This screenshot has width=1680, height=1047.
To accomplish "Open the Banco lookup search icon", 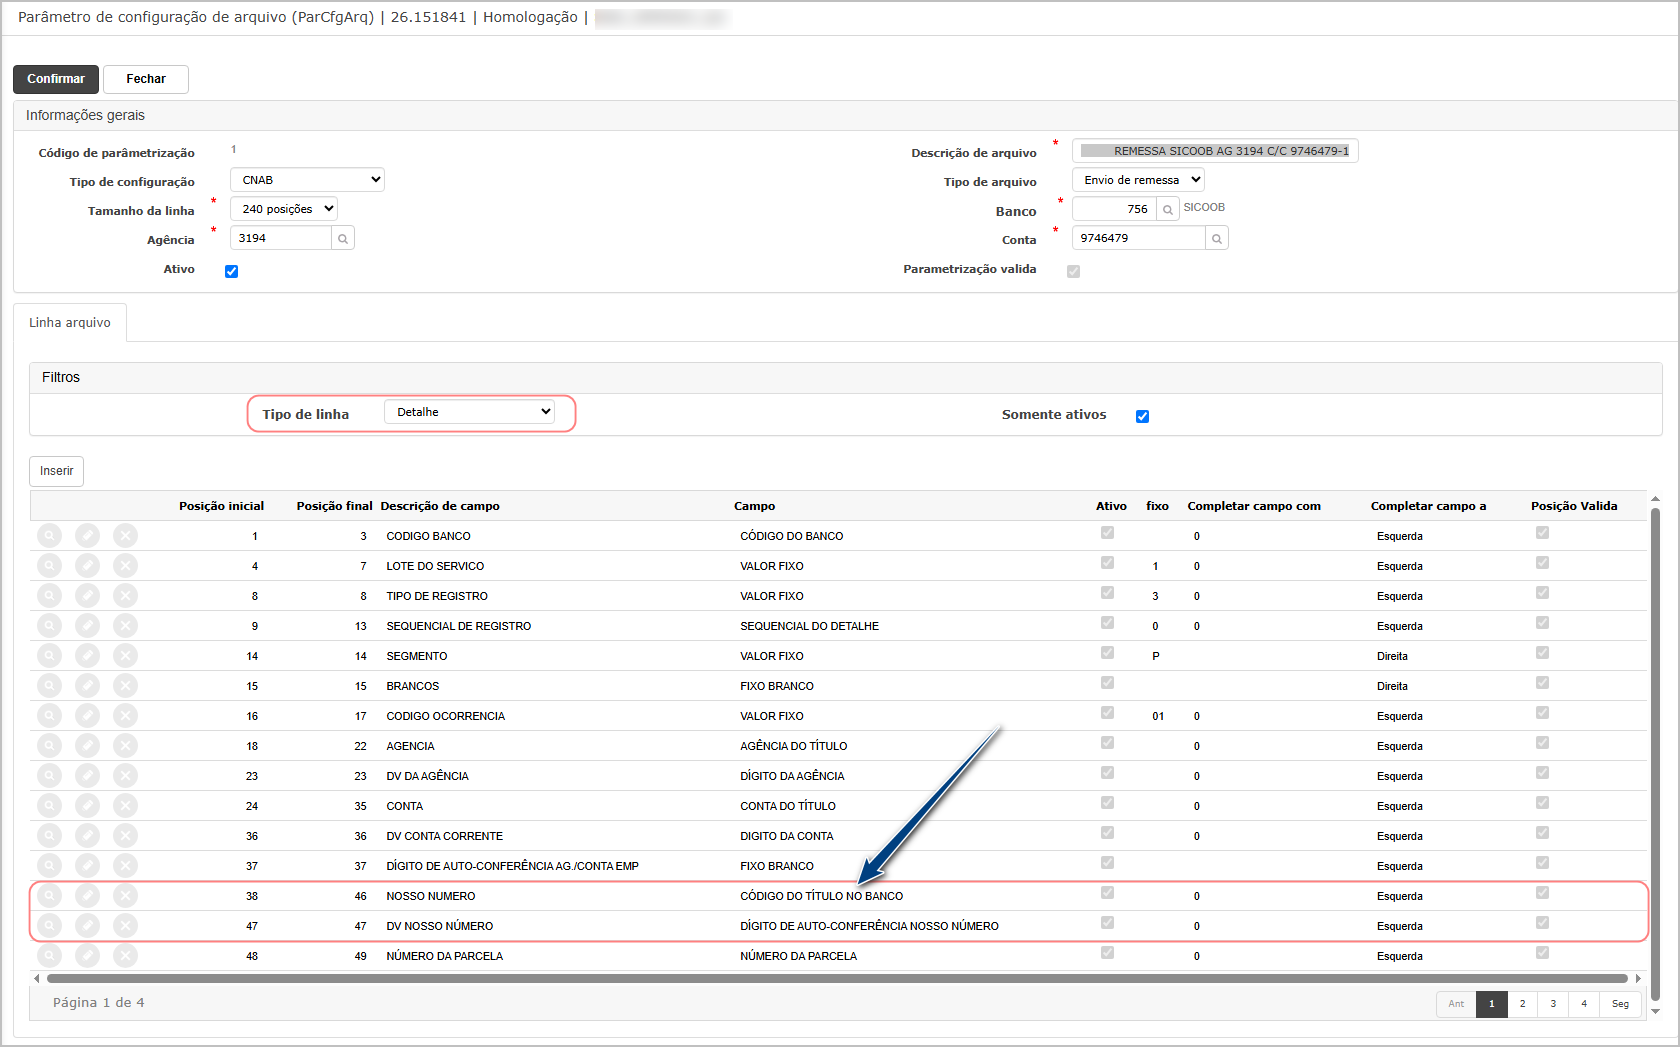I will pyautogui.click(x=1167, y=209).
